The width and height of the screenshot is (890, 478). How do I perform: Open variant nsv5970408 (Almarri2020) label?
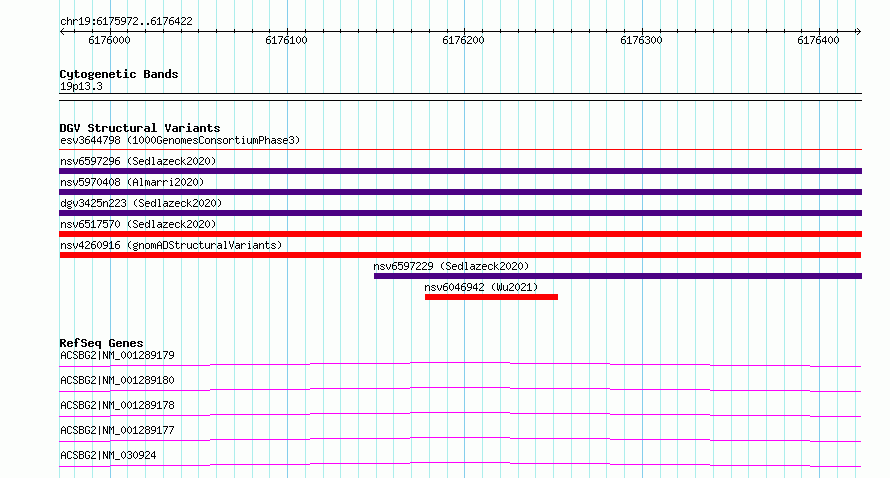[x=132, y=182]
